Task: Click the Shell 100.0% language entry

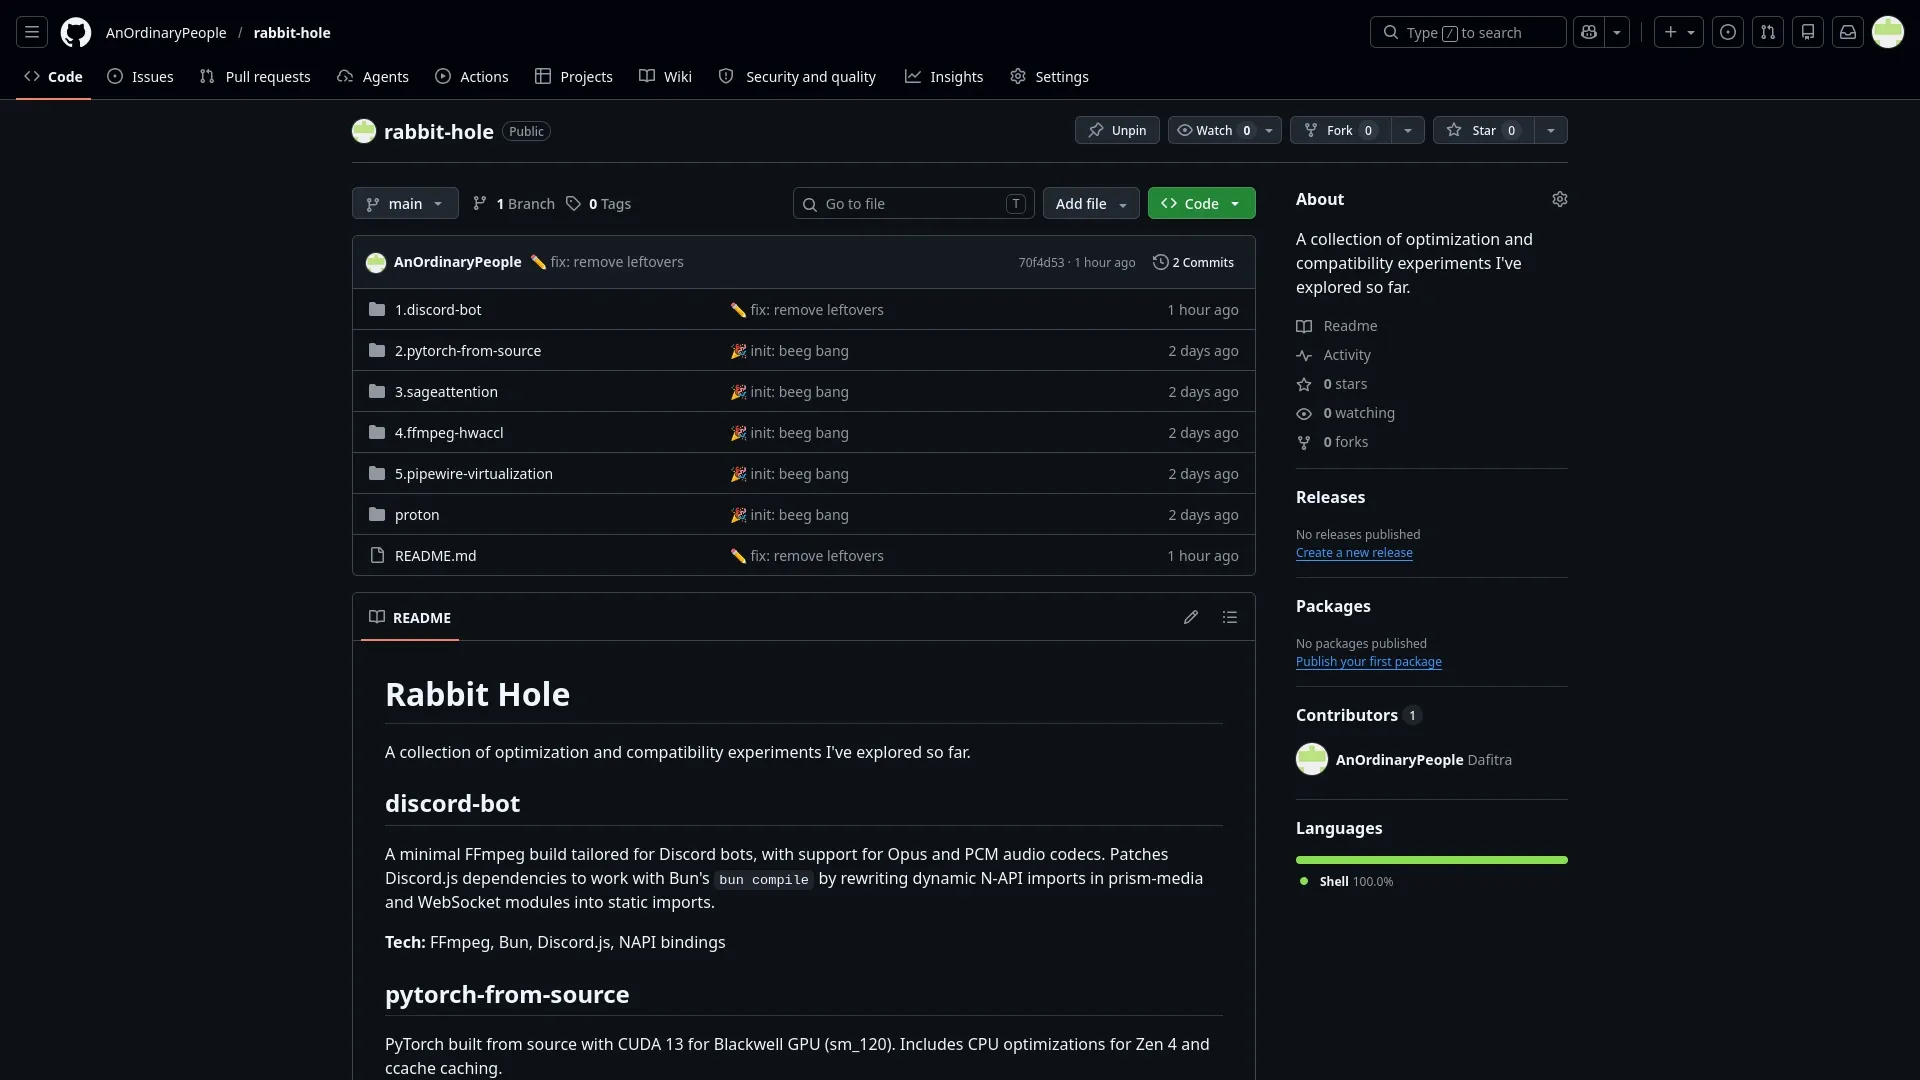Action: coord(1346,881)
